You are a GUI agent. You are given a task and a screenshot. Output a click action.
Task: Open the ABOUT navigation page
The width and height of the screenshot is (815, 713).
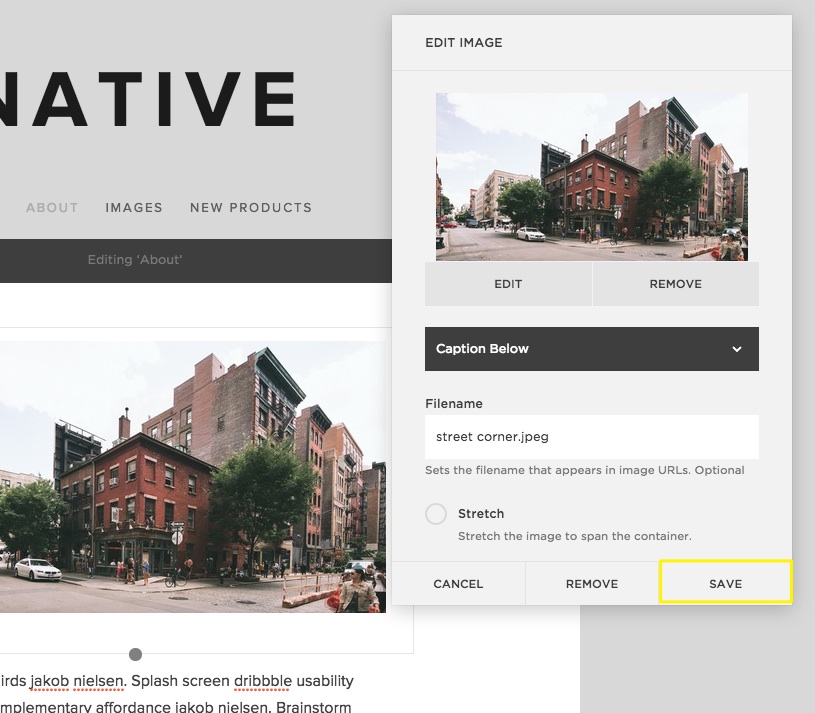pyautogui.click(x=52, y=208)
